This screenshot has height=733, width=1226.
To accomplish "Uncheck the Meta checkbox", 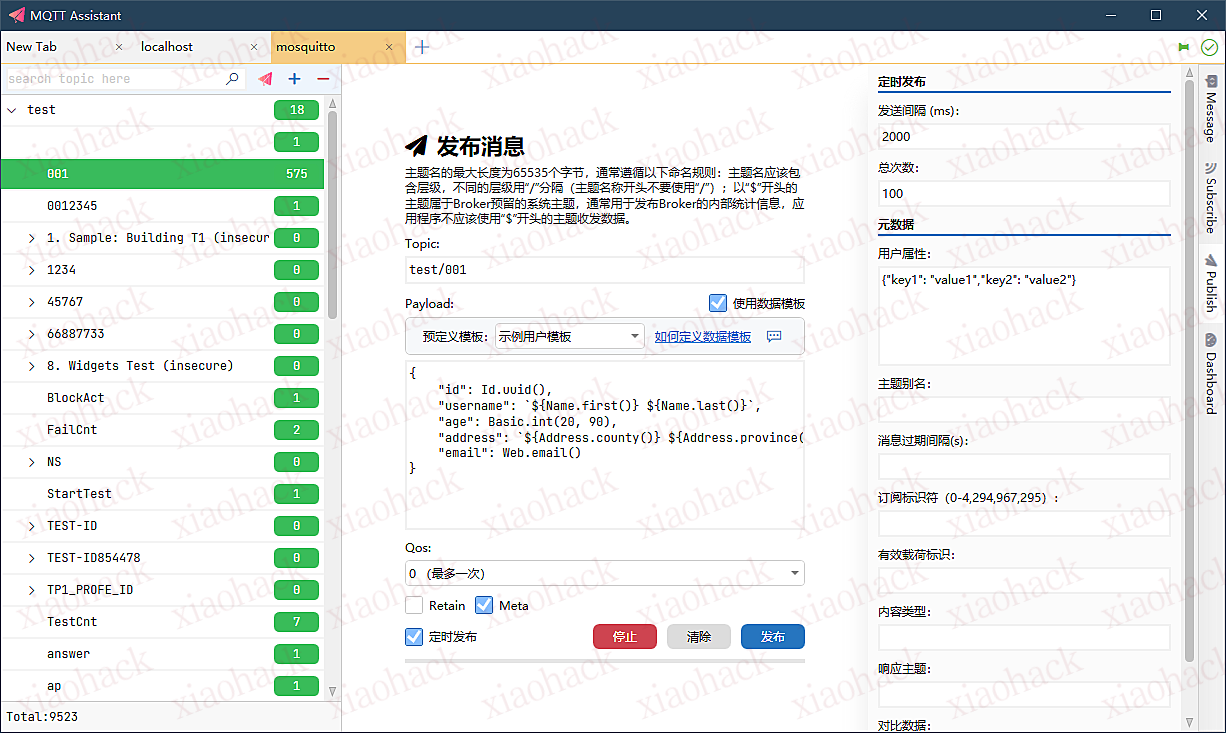I will [x=484, y=605].
